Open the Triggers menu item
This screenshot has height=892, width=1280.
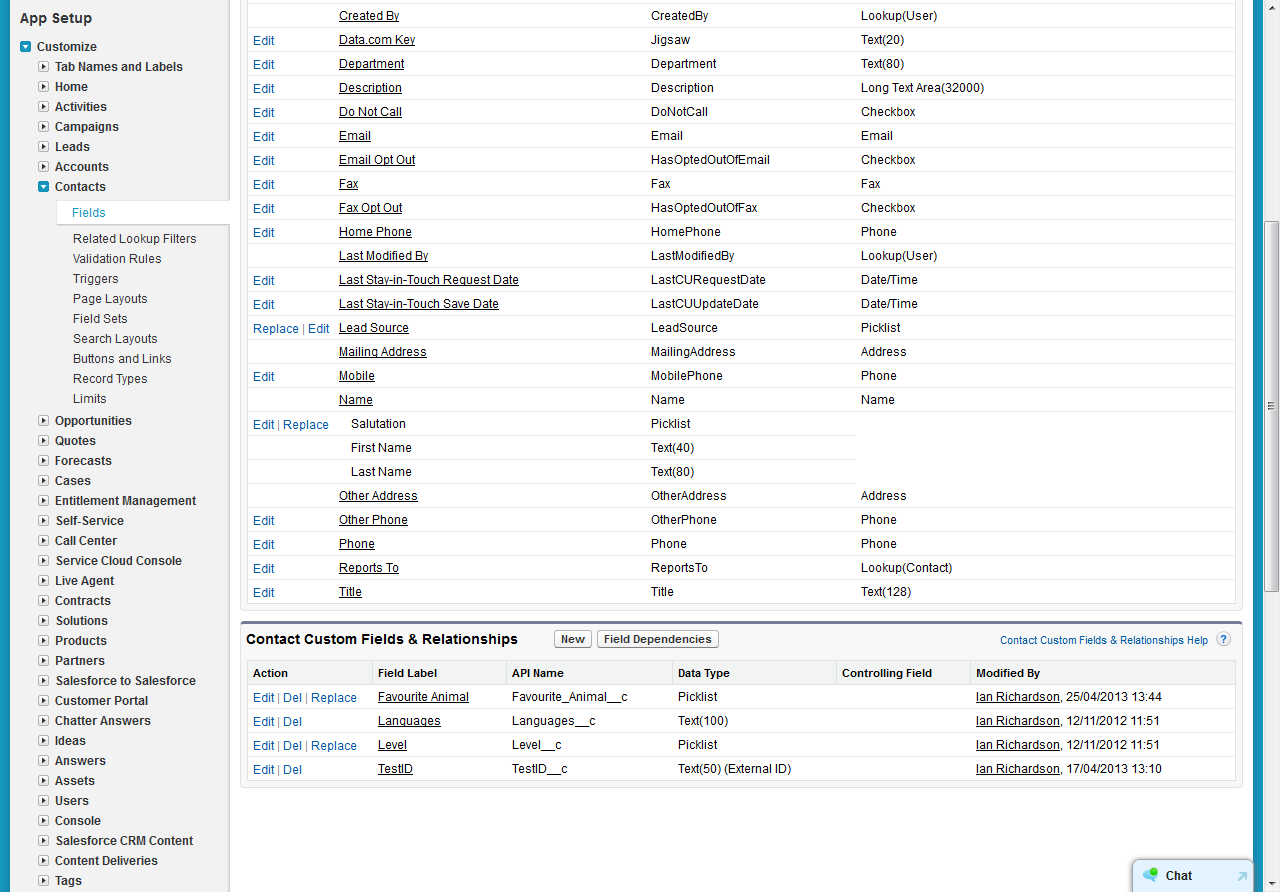tap(95, 279)
